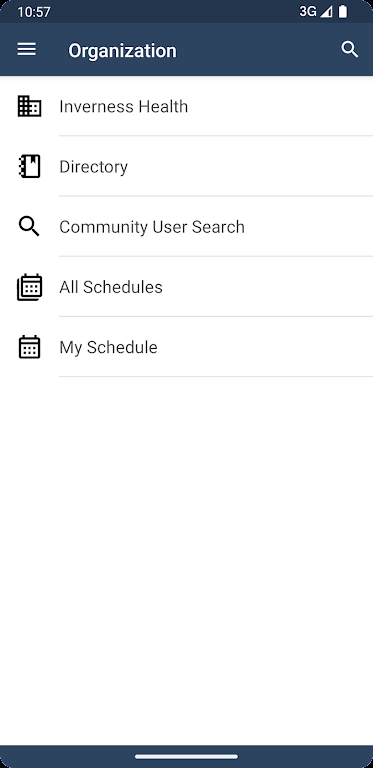Click the Community User Search magnifier icon
The height and width of the screenshot is (768, 373).
(x=29, y=227)
